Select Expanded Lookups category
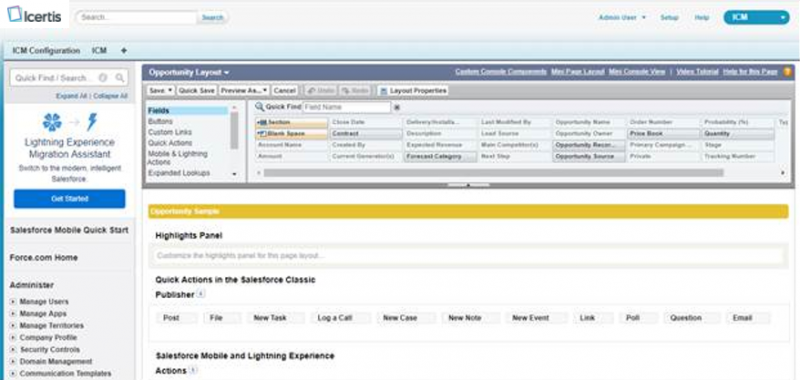Viewport: 800px width, 380px height. coord(179,173)
